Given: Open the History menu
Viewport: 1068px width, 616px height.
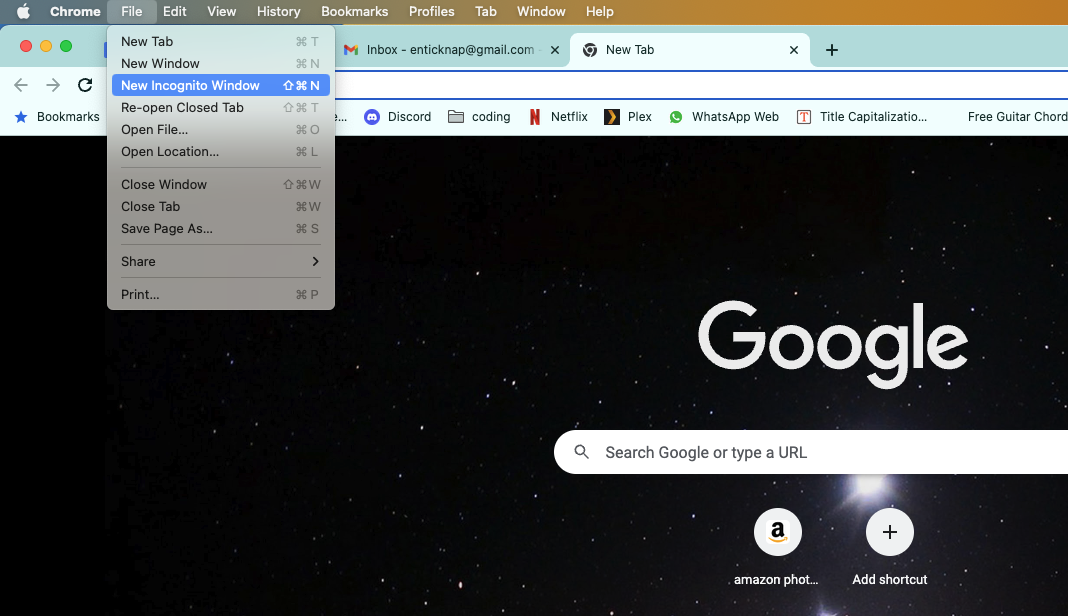Looking at the screenshot, I should click(x=279, y=12).
